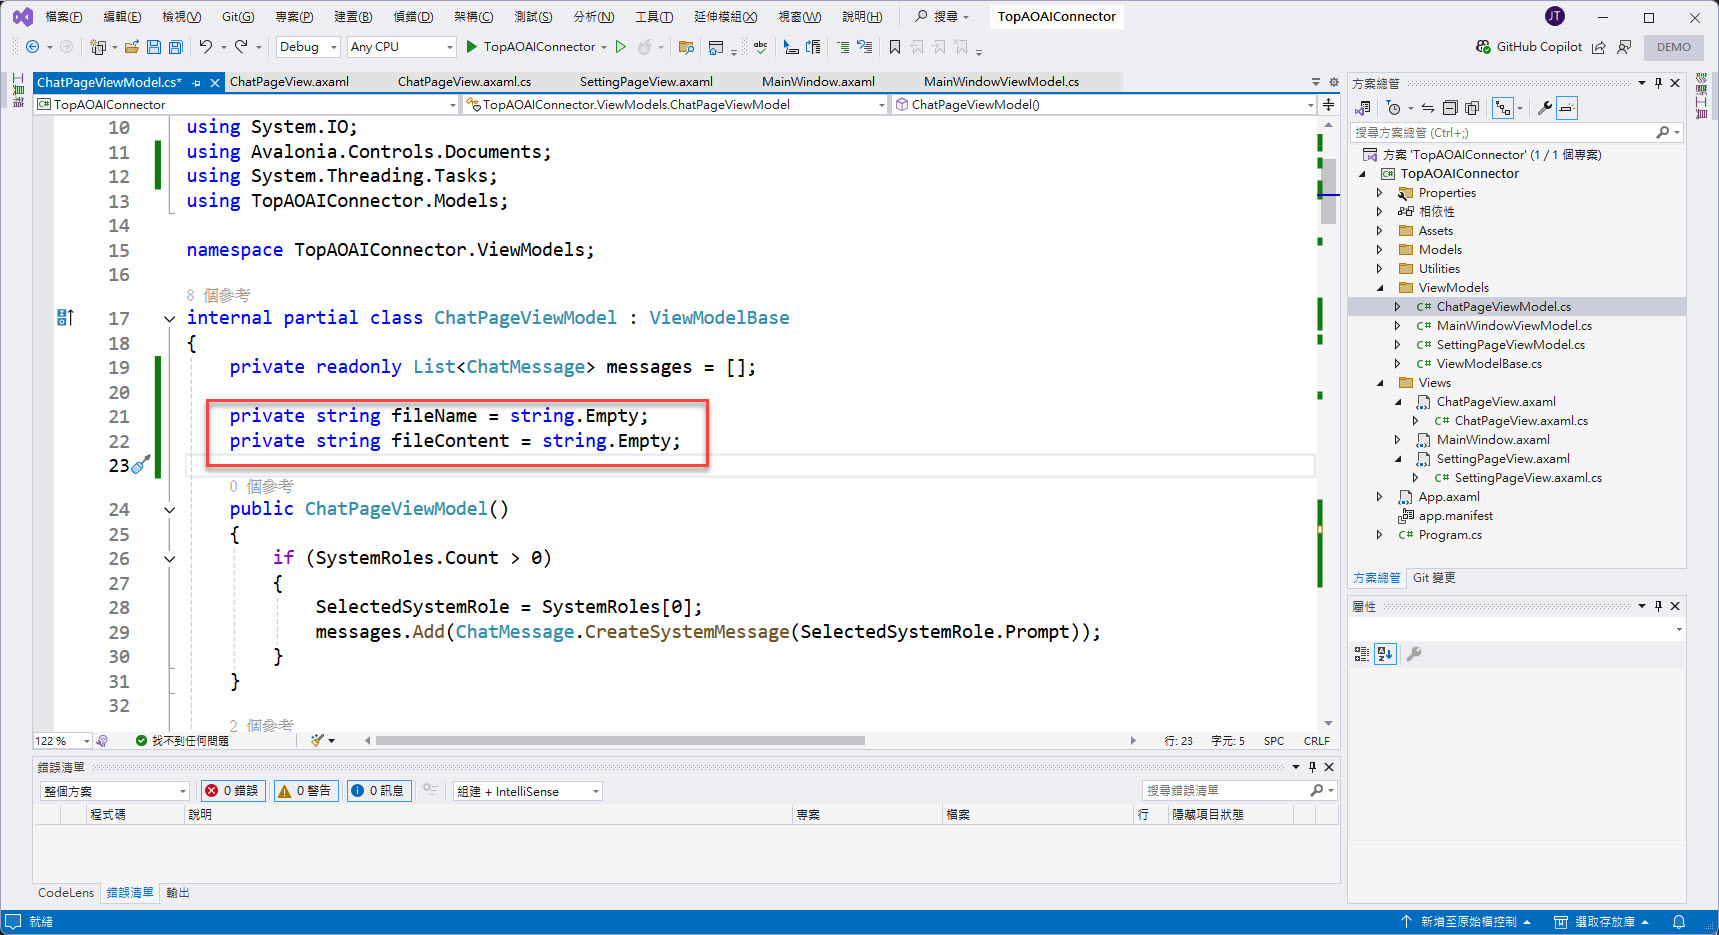Toggle the 0 errors filter button
1719x935 pixels.
(232, 791)
